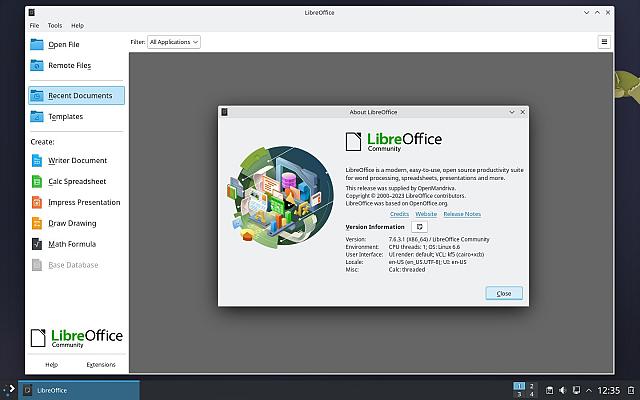Open the Help menu in menu bar

coord(78,25)
